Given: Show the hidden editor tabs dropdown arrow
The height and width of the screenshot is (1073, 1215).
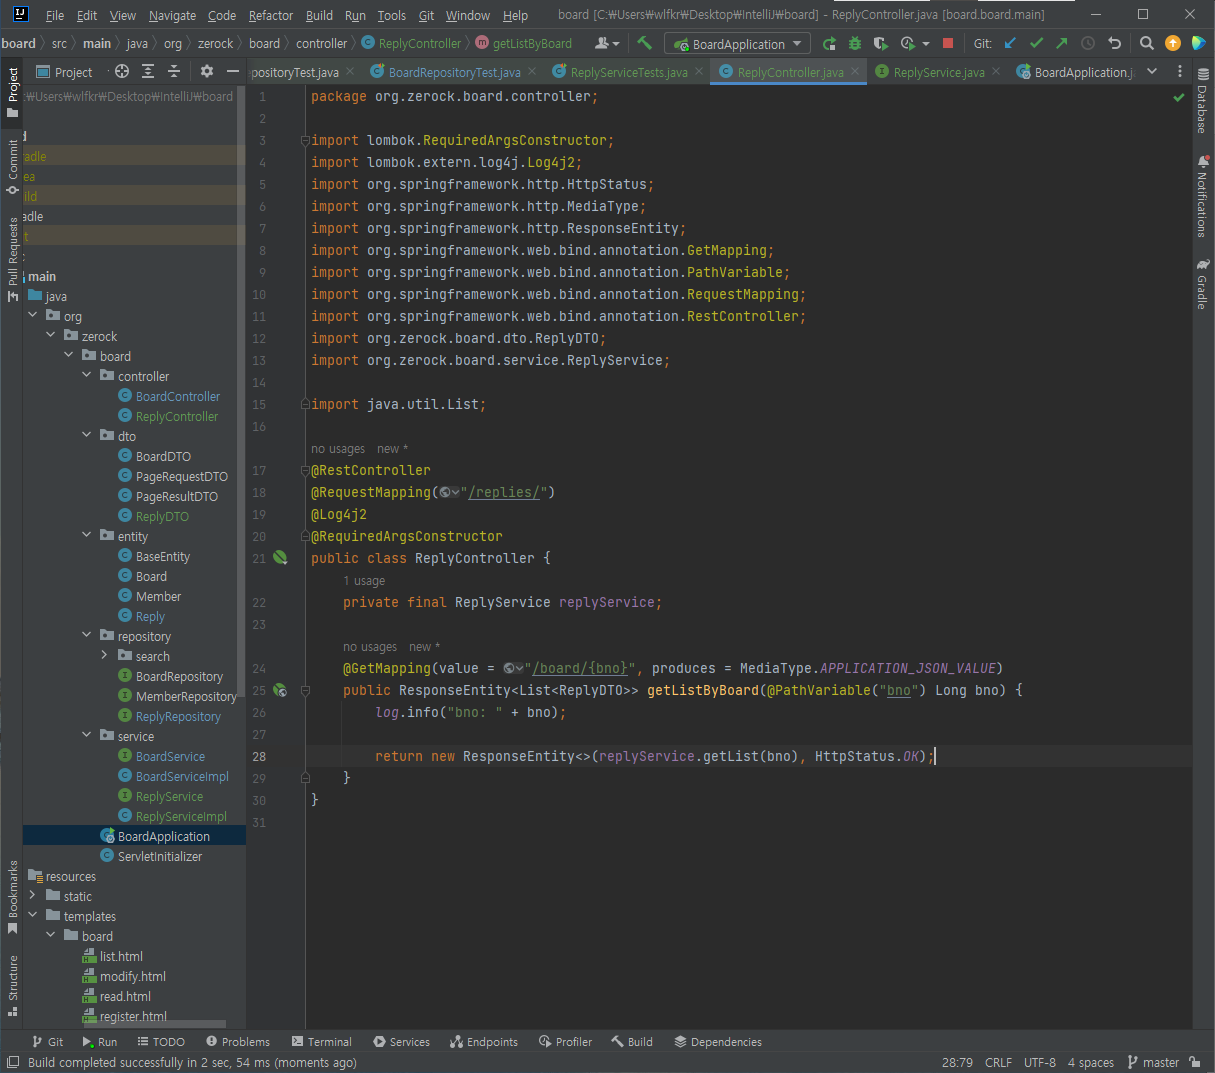Looking at the screenshot, I should click(1152, 71).
